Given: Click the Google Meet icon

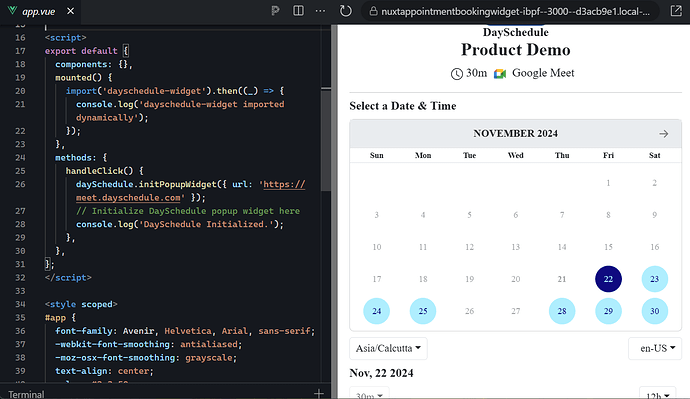Looking at the screenshot, I should [x=500, y=73].
